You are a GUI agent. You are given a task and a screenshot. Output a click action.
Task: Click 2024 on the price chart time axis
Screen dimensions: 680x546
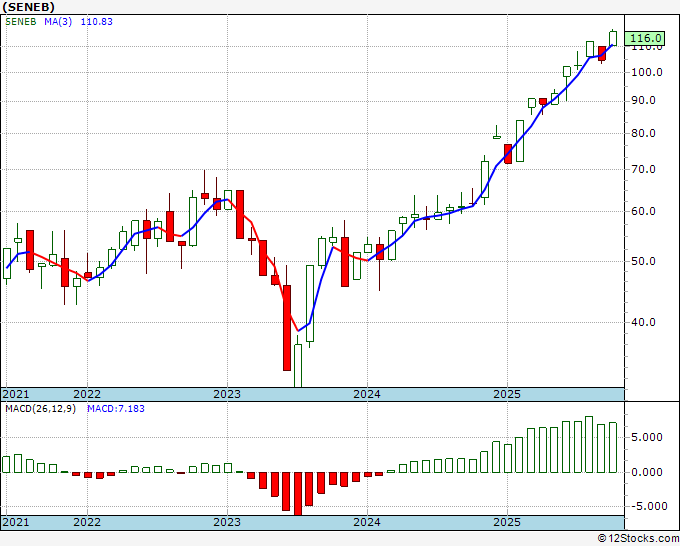367,394
